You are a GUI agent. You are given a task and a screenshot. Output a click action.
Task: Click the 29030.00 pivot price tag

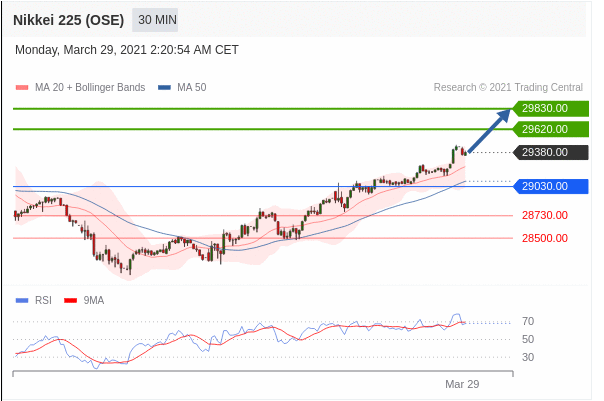[550, 186]
